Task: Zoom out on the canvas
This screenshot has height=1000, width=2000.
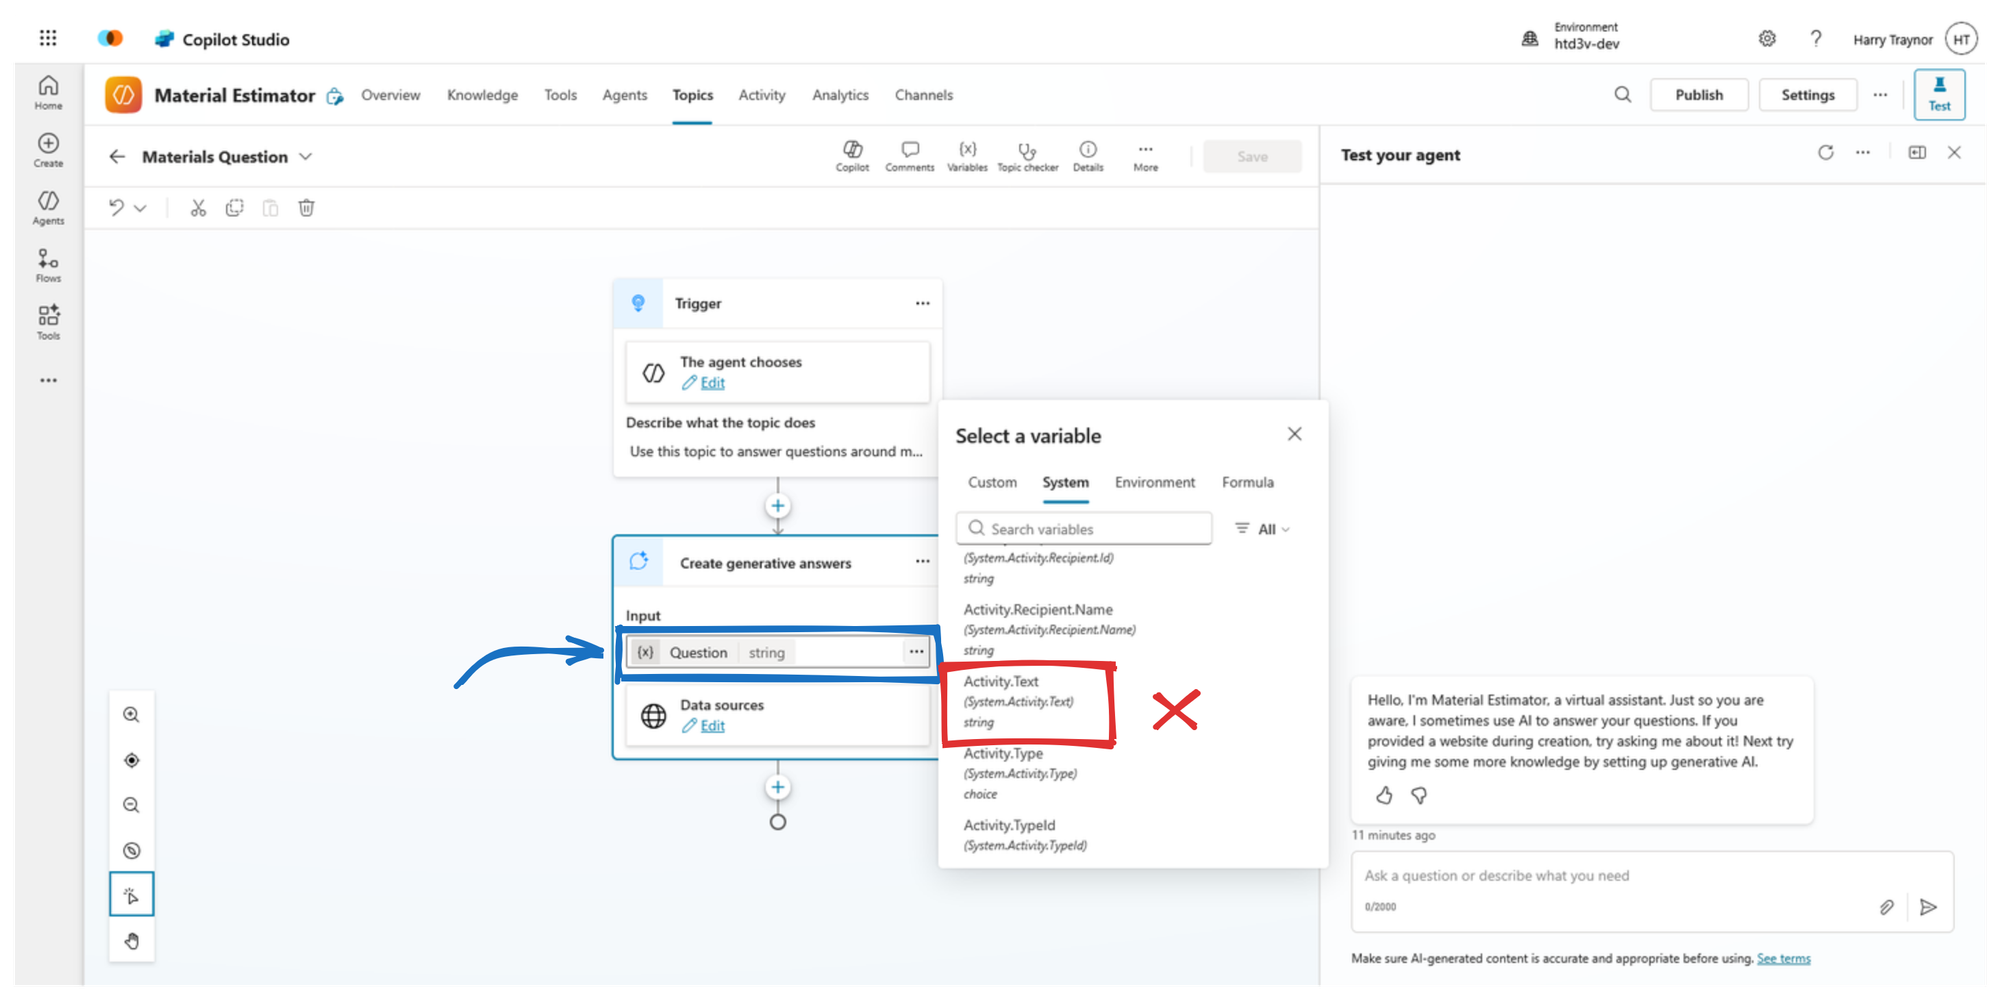Action: [131, 806]
